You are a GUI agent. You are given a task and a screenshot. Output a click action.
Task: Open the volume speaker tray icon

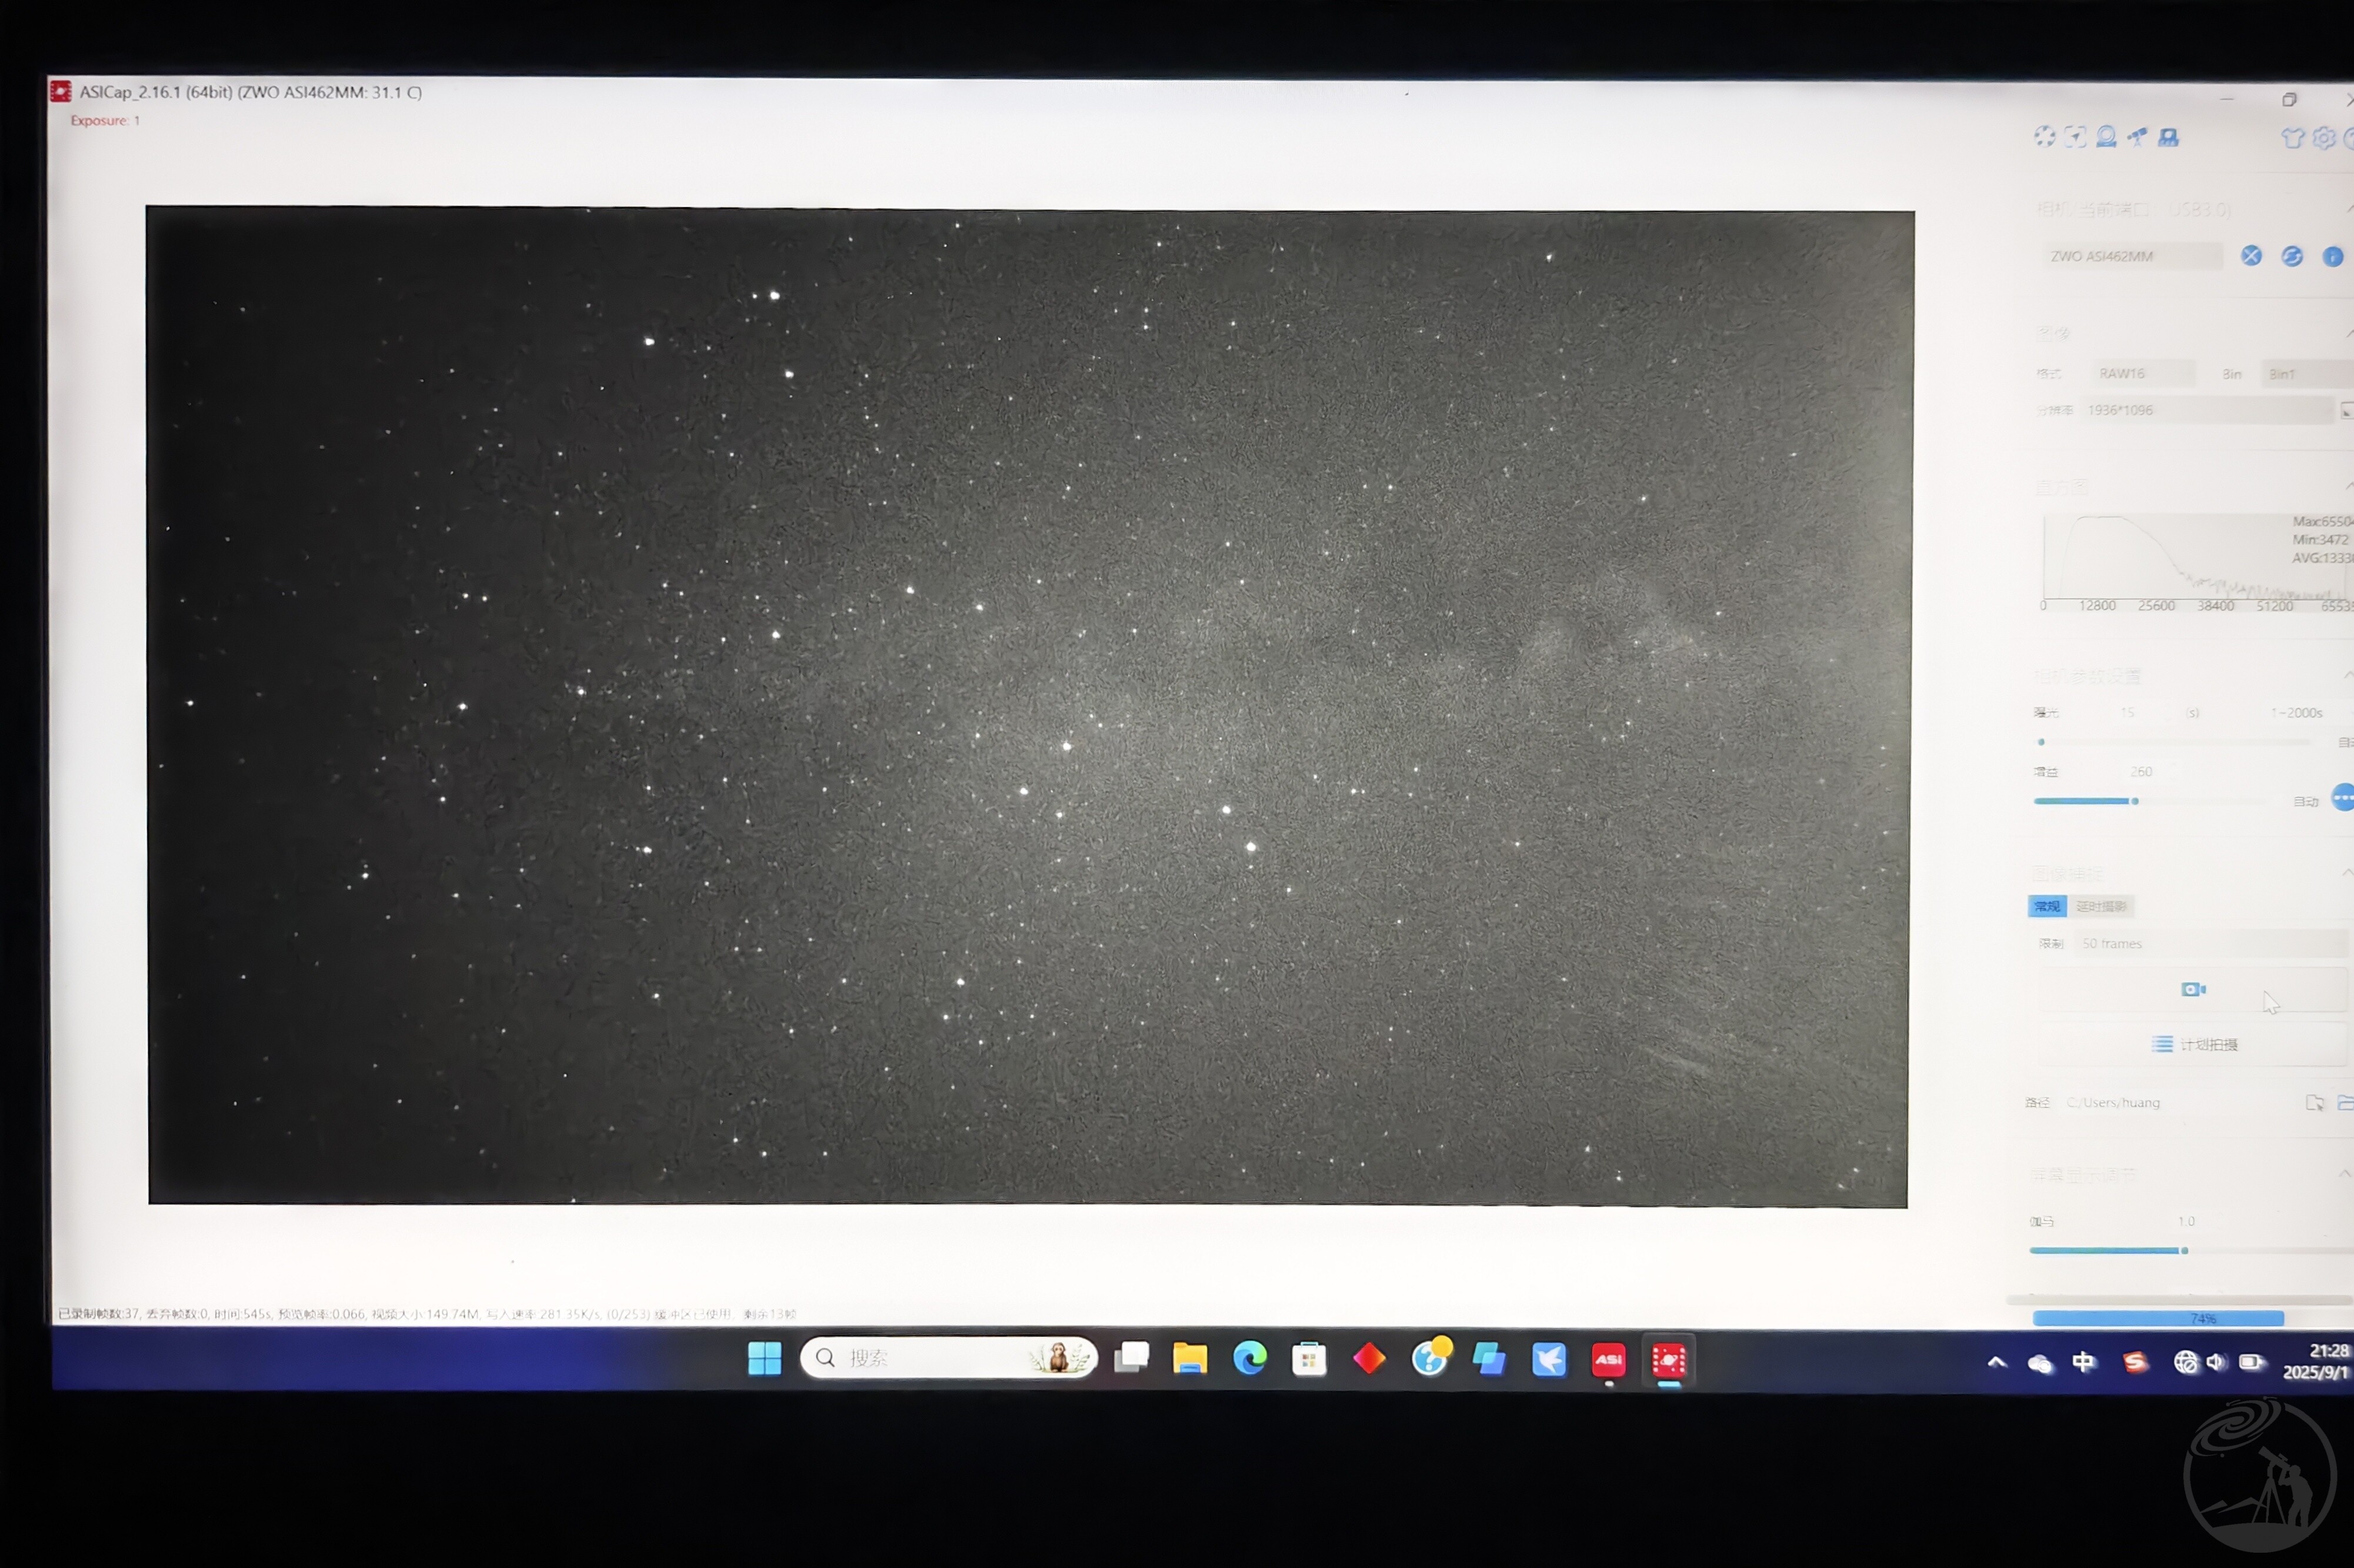[2216, 1362]
